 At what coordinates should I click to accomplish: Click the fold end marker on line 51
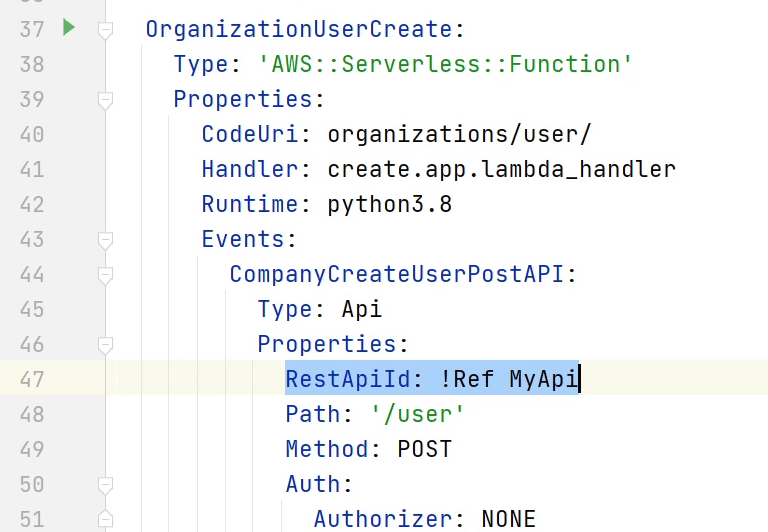click(x=105, y=519)
